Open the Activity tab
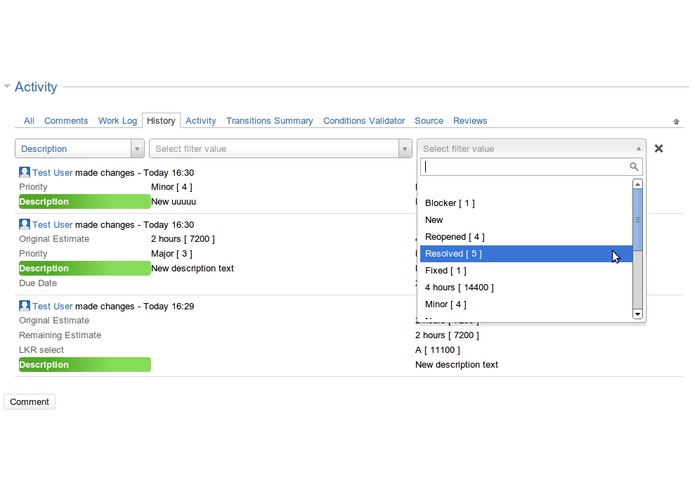 (200, 121)
